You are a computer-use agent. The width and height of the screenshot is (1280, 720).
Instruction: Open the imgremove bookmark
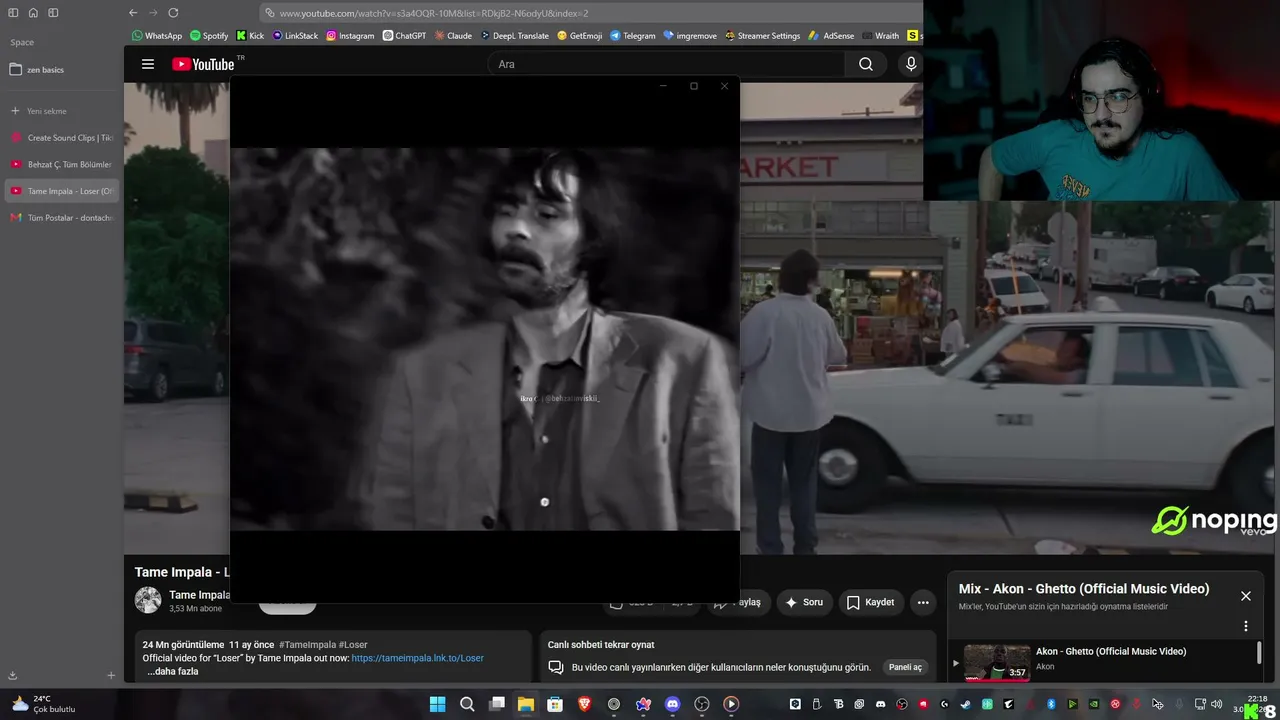coord(690,36)
